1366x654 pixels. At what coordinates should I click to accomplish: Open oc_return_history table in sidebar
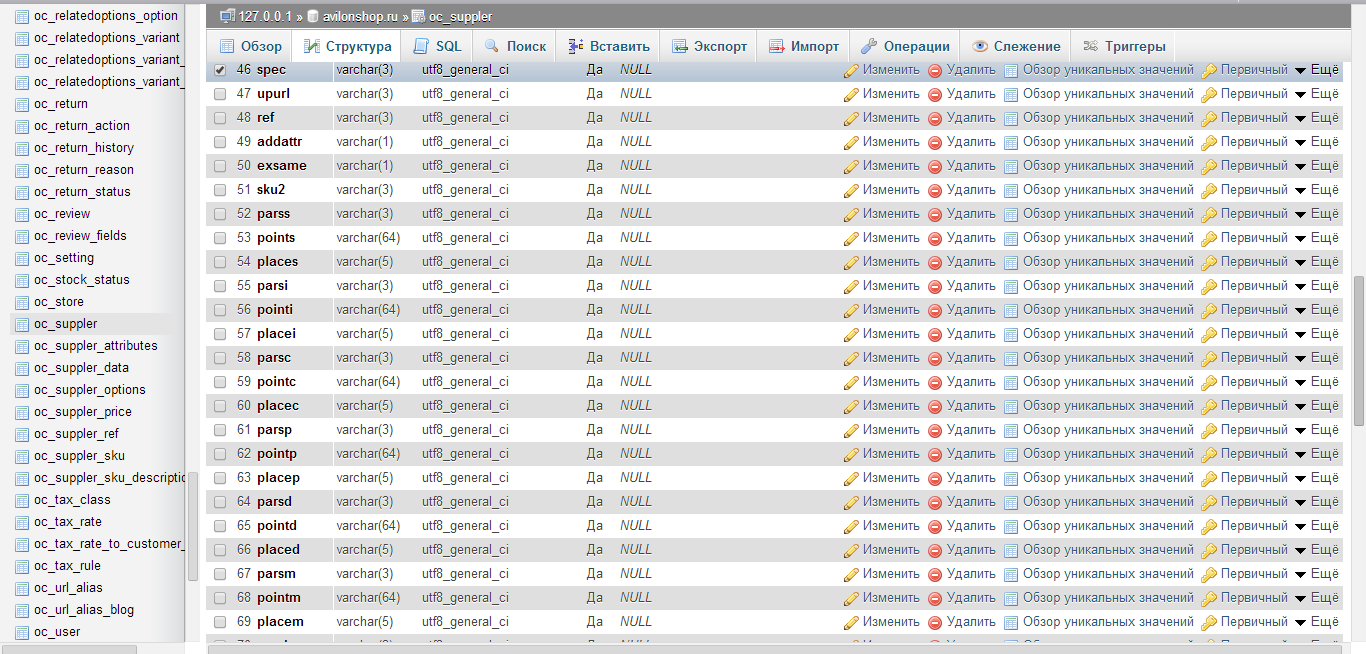tap(84, 148)
